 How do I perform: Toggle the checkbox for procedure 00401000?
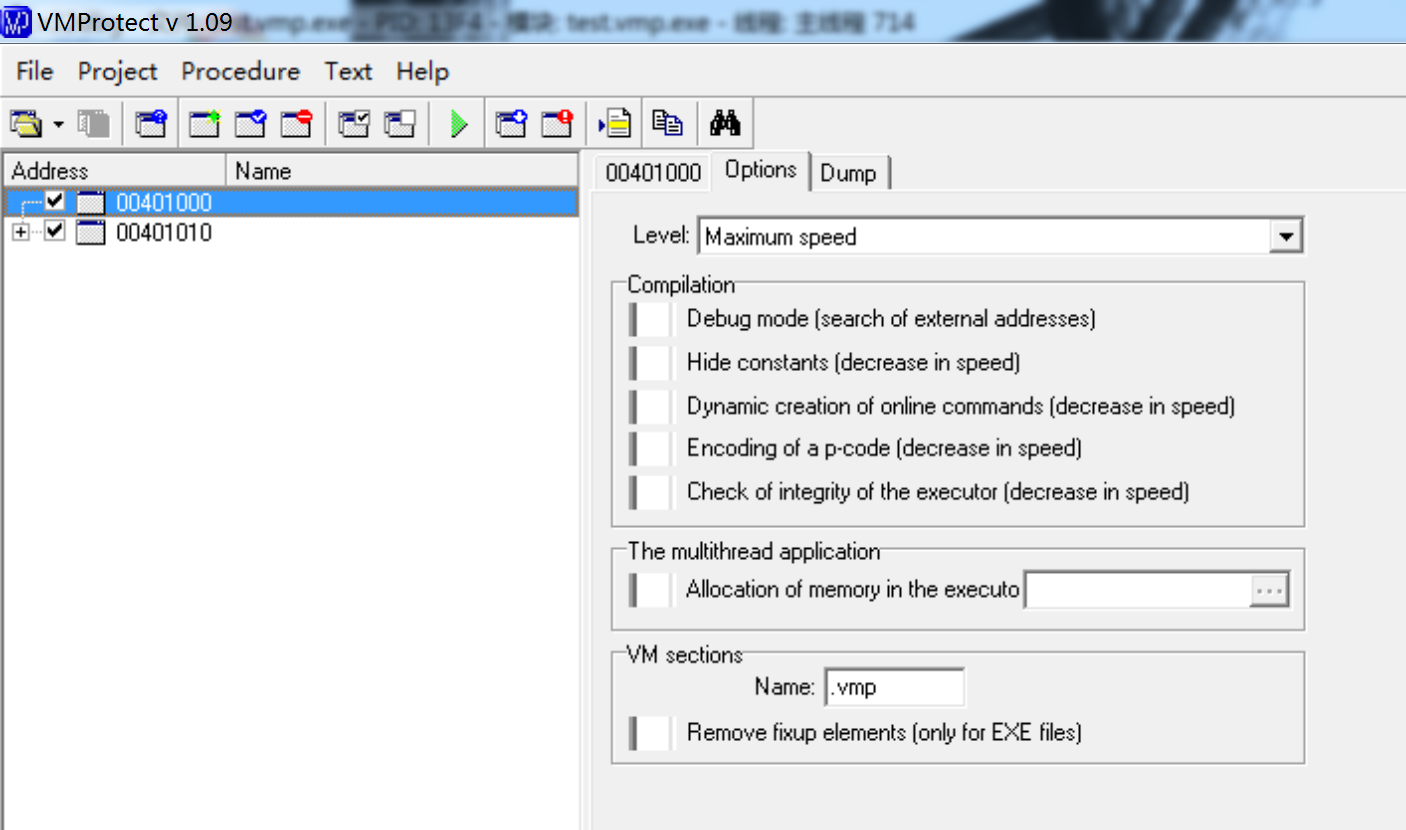[x=55, y=202]
